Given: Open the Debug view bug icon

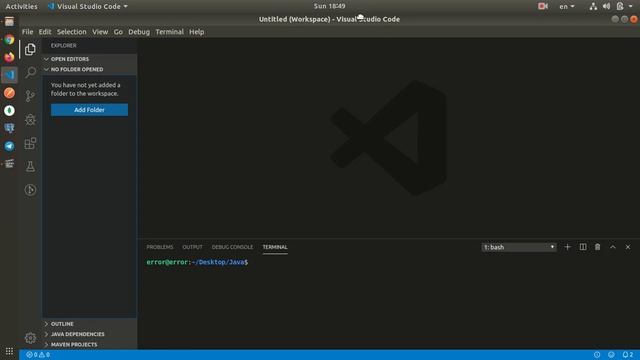Looking at the screenshot, I should pos(30,120).
